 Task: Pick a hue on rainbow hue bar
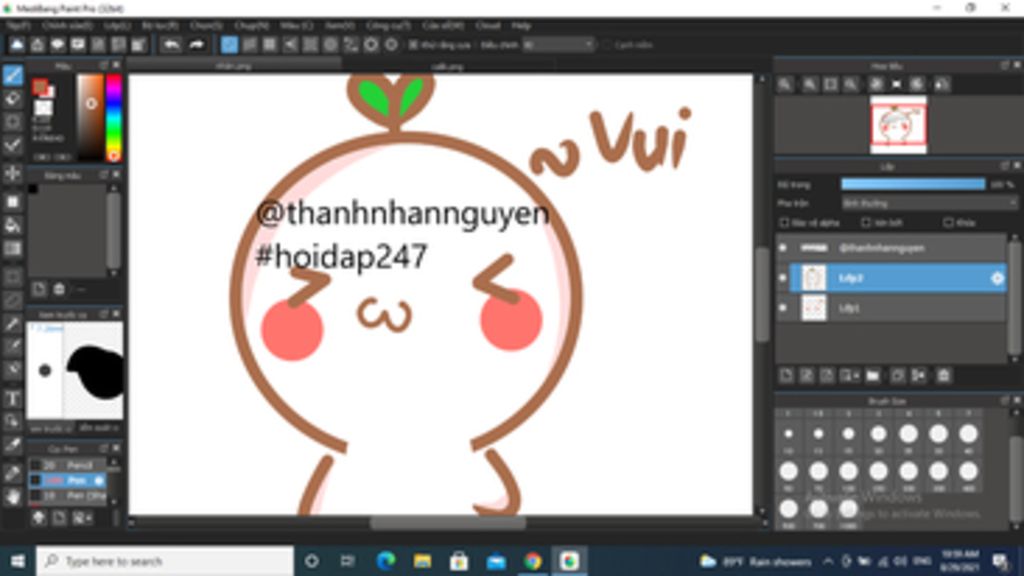pos(114,117)
